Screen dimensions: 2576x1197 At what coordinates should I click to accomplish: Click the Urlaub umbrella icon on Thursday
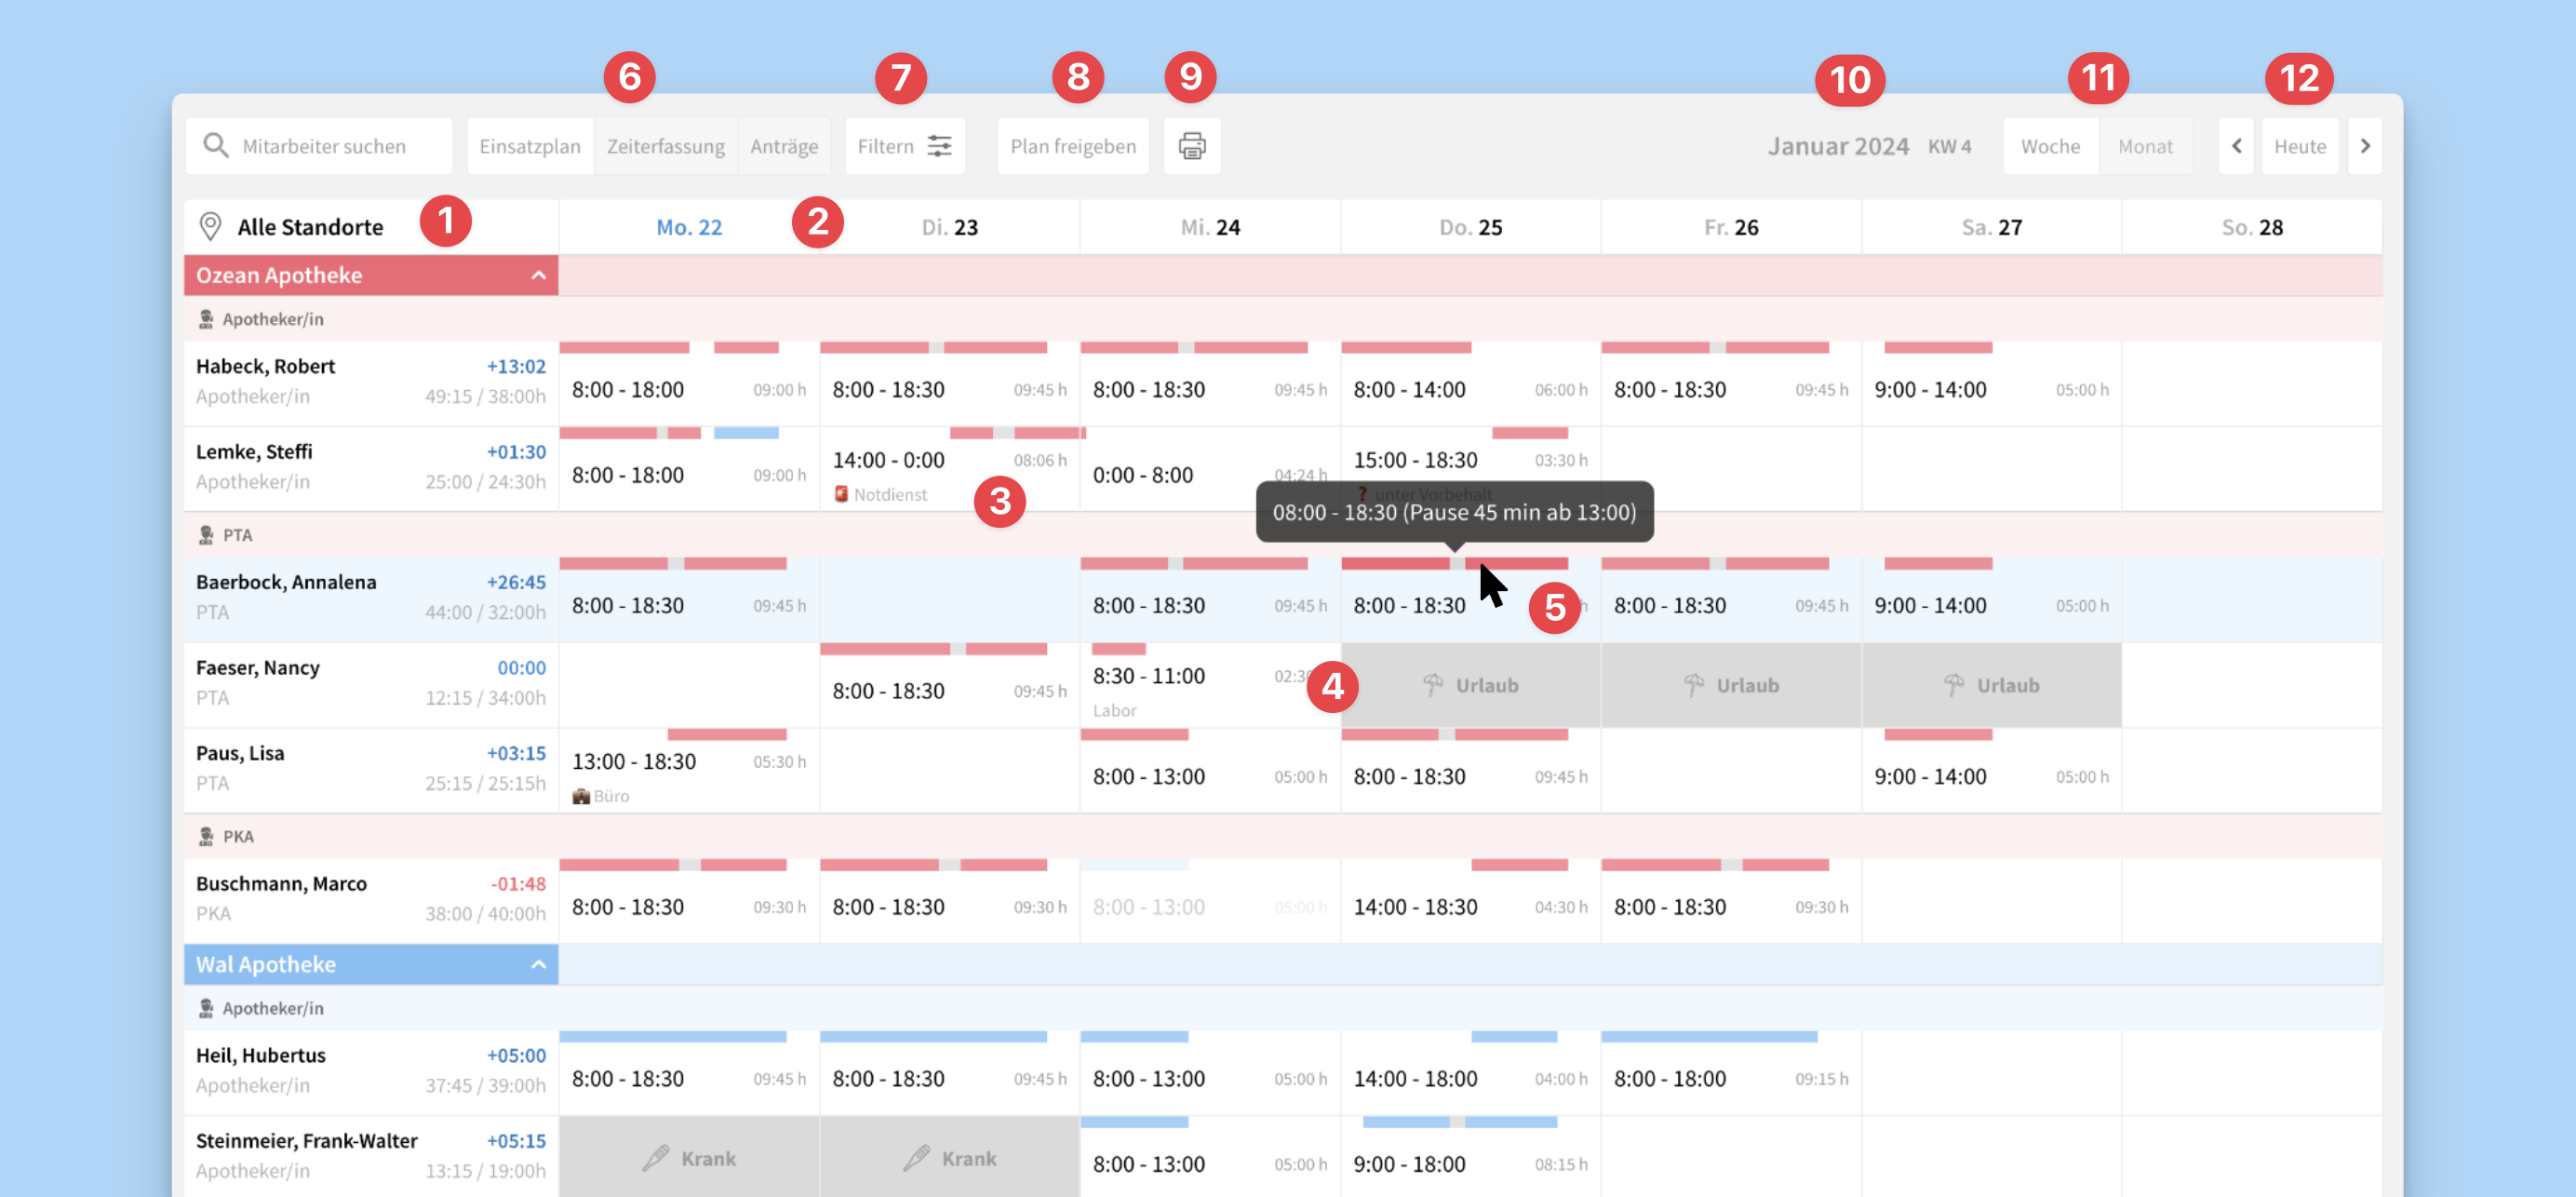tap(1432, 685)
